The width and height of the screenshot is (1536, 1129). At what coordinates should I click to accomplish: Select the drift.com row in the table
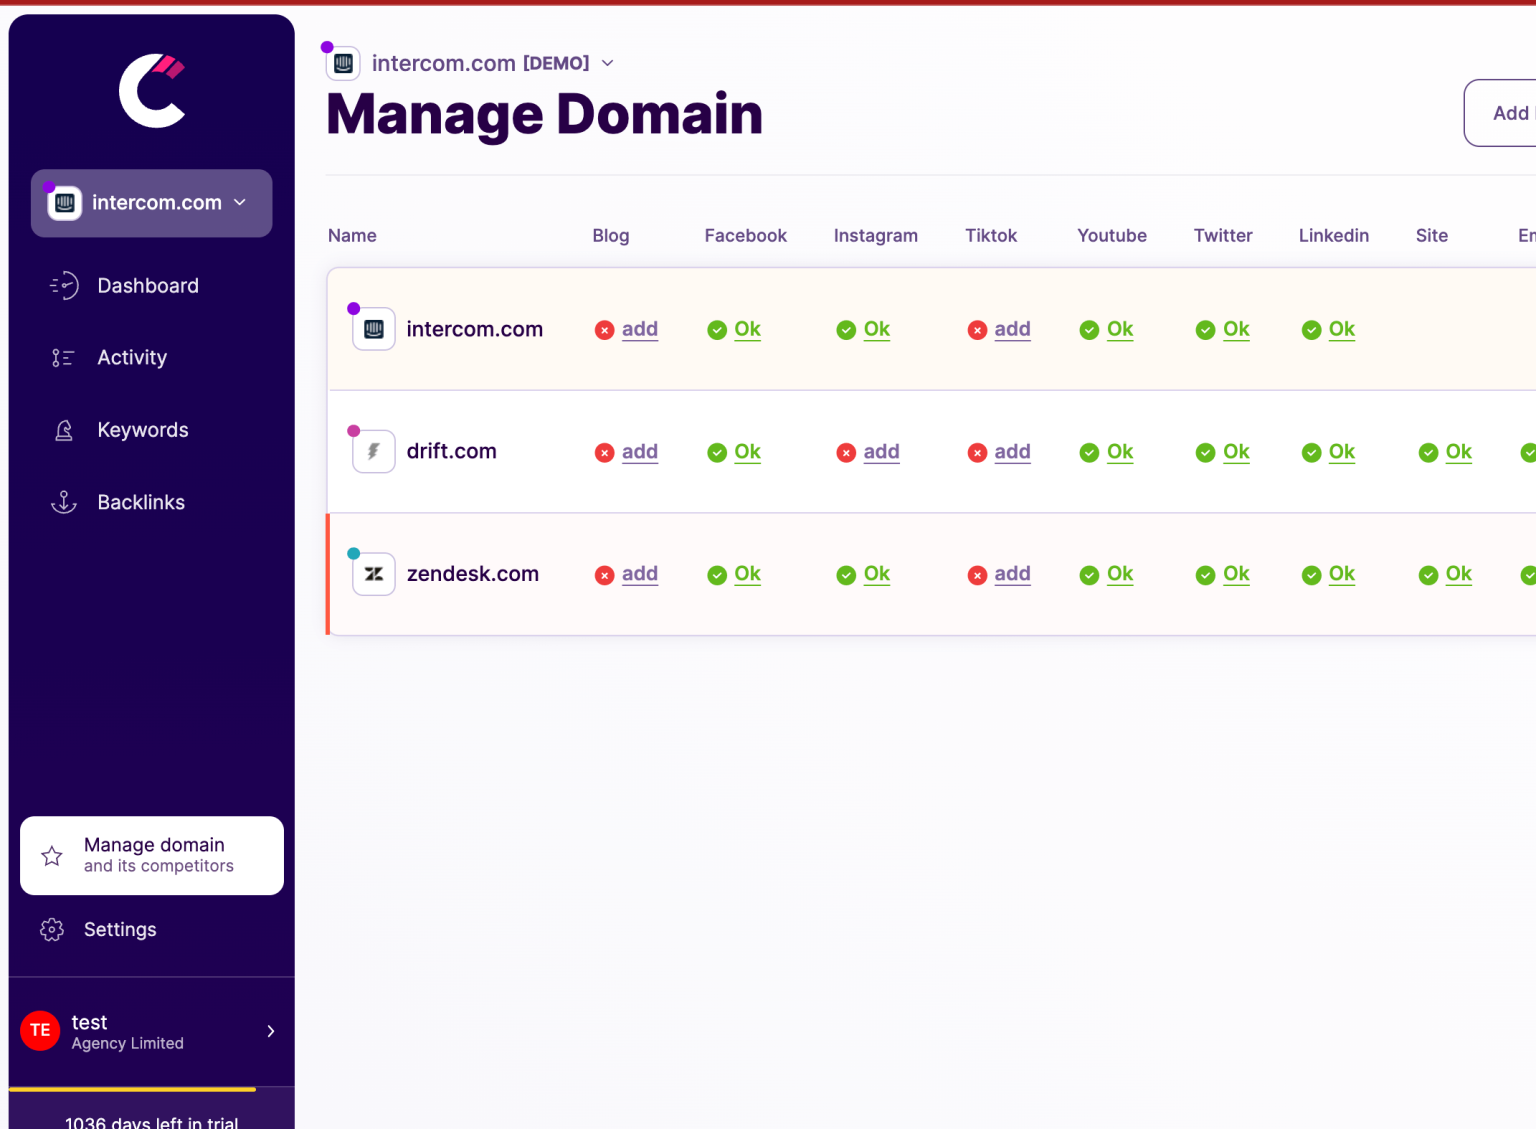tap(451, 451)
